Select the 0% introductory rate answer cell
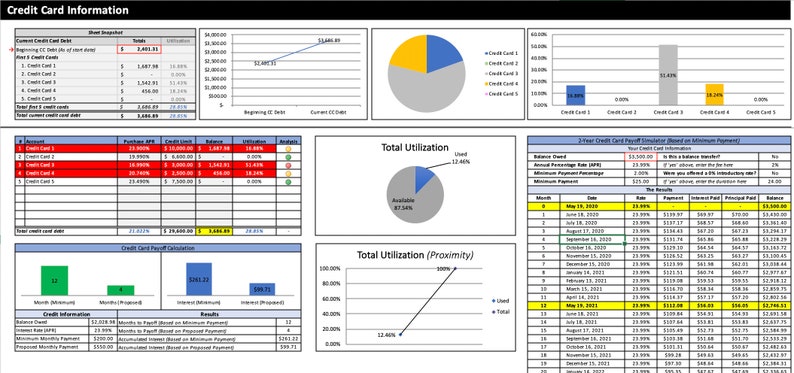The height and width of the screenshot is (373, 794). tap(774, 173)
